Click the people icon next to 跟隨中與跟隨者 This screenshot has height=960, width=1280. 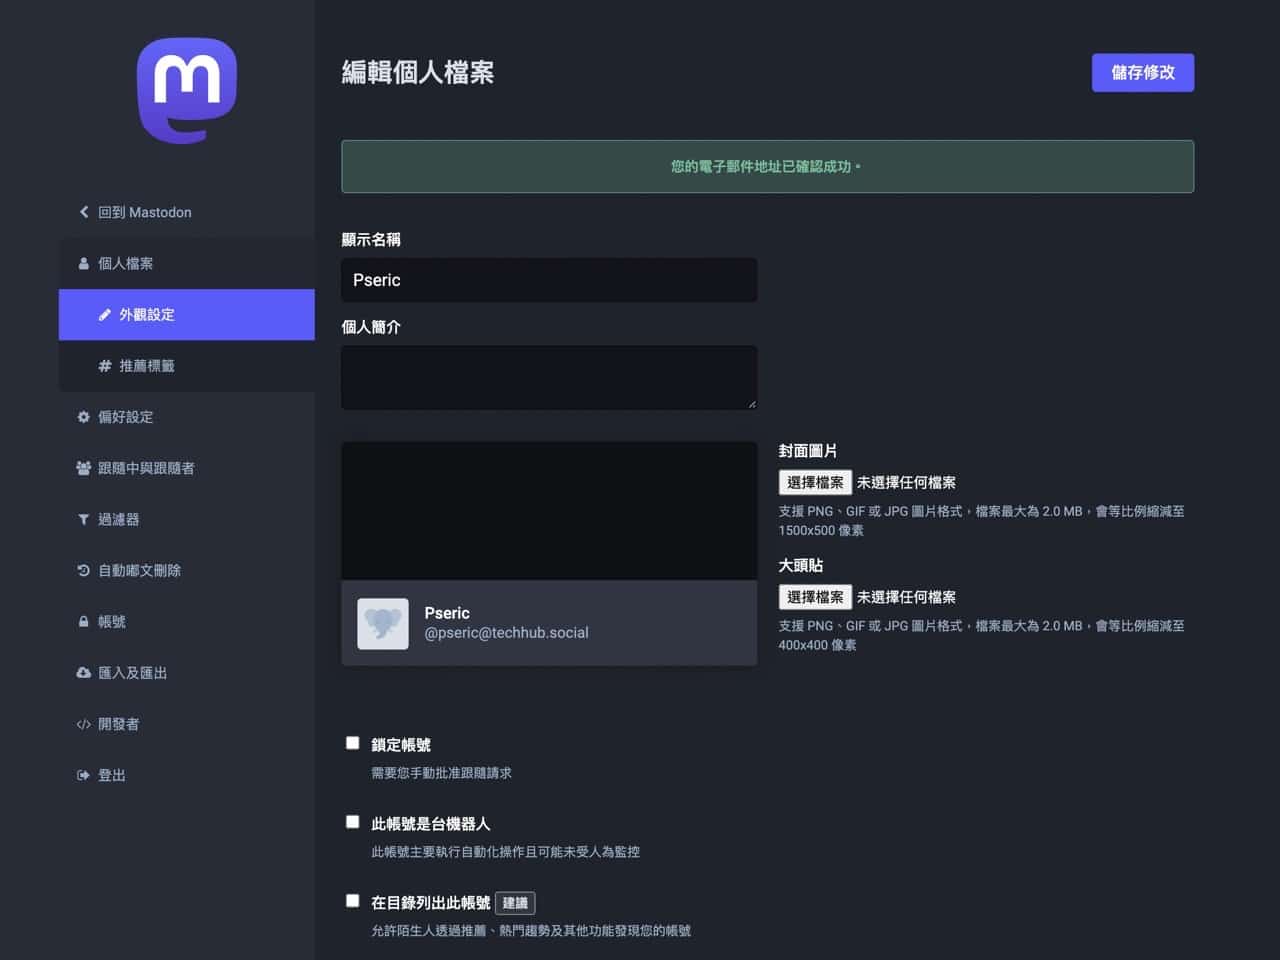pyautogui.click(x=84, y=468)
